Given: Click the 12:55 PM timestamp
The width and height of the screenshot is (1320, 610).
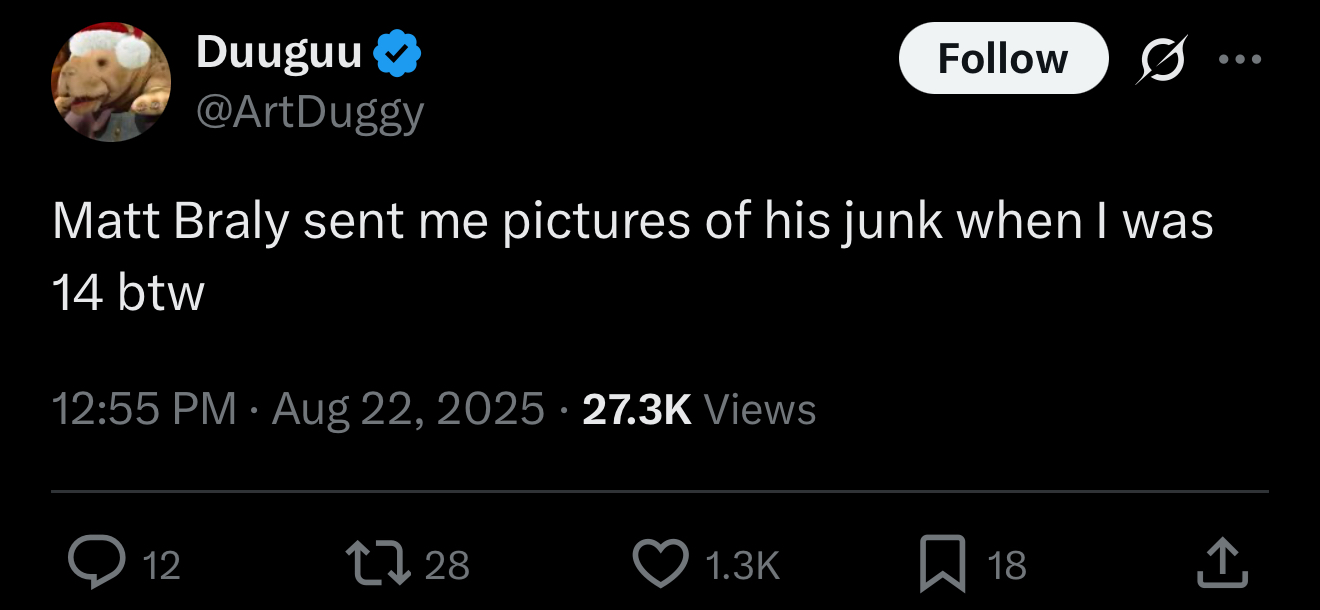Looking at the screenshot, I should point(144,409).
